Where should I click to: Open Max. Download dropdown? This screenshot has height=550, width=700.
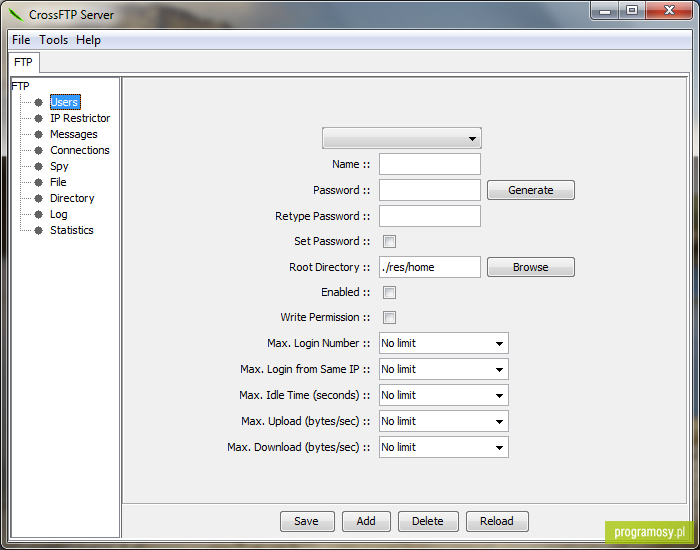coord(444,447)
